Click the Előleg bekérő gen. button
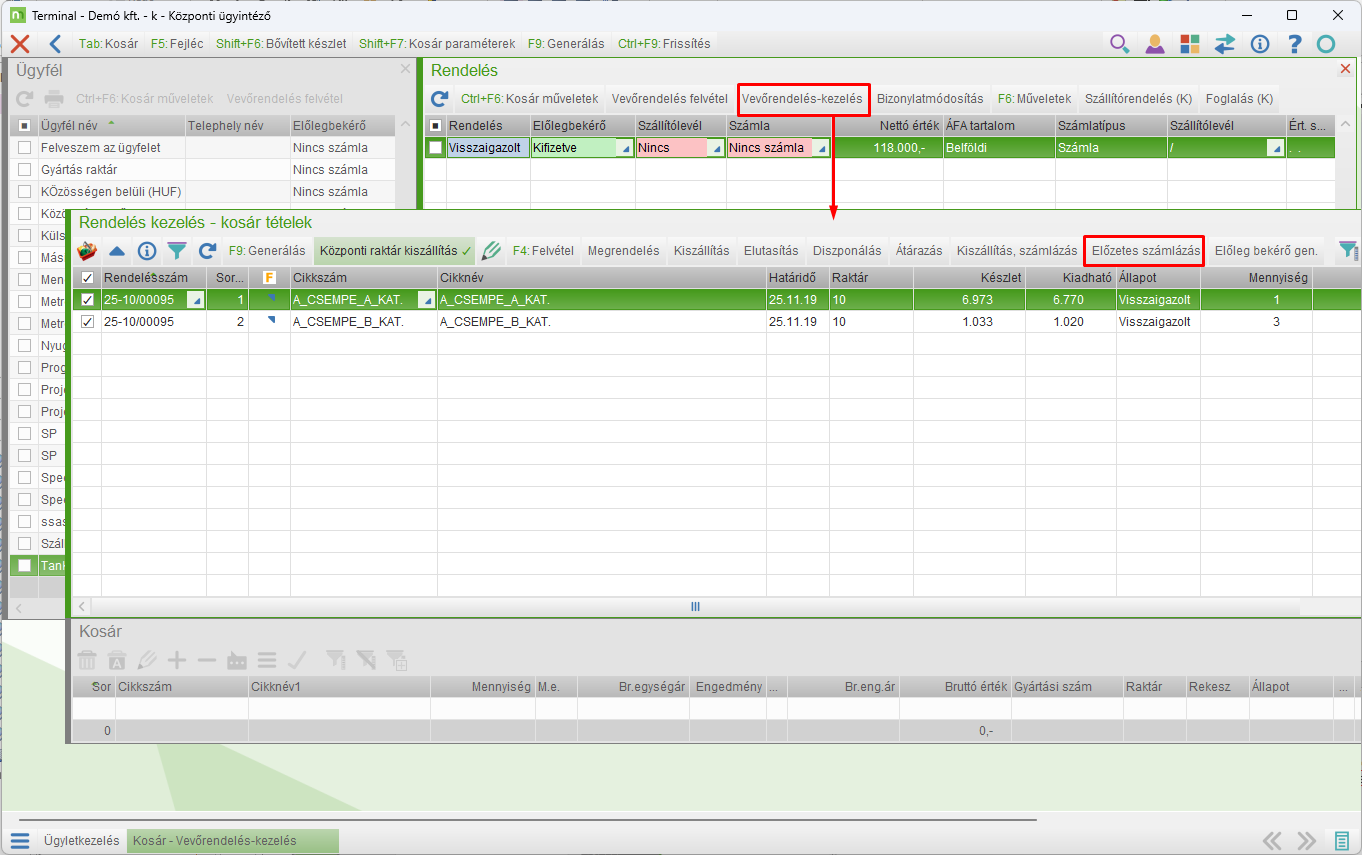 click(x=1266, y=251)
